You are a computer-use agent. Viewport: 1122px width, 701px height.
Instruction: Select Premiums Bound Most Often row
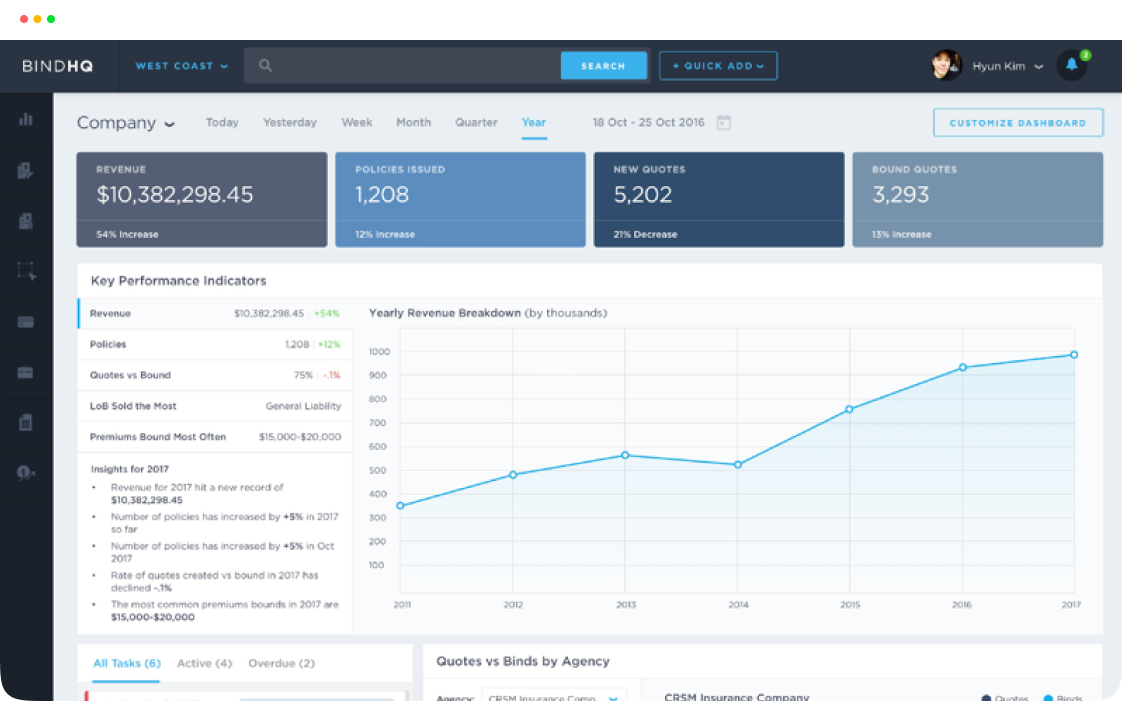[215, 436]
